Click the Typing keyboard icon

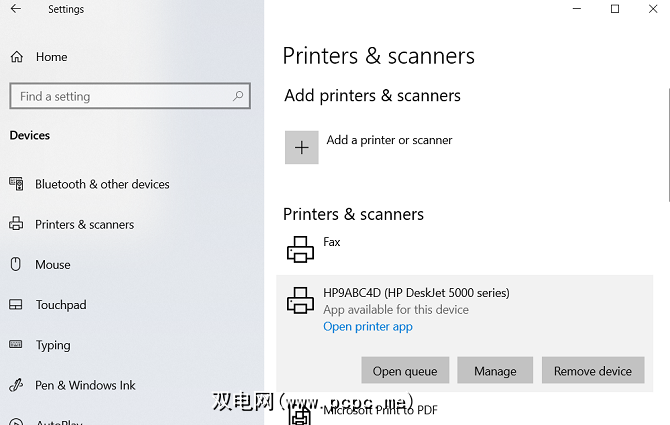[x=16, y=345]
